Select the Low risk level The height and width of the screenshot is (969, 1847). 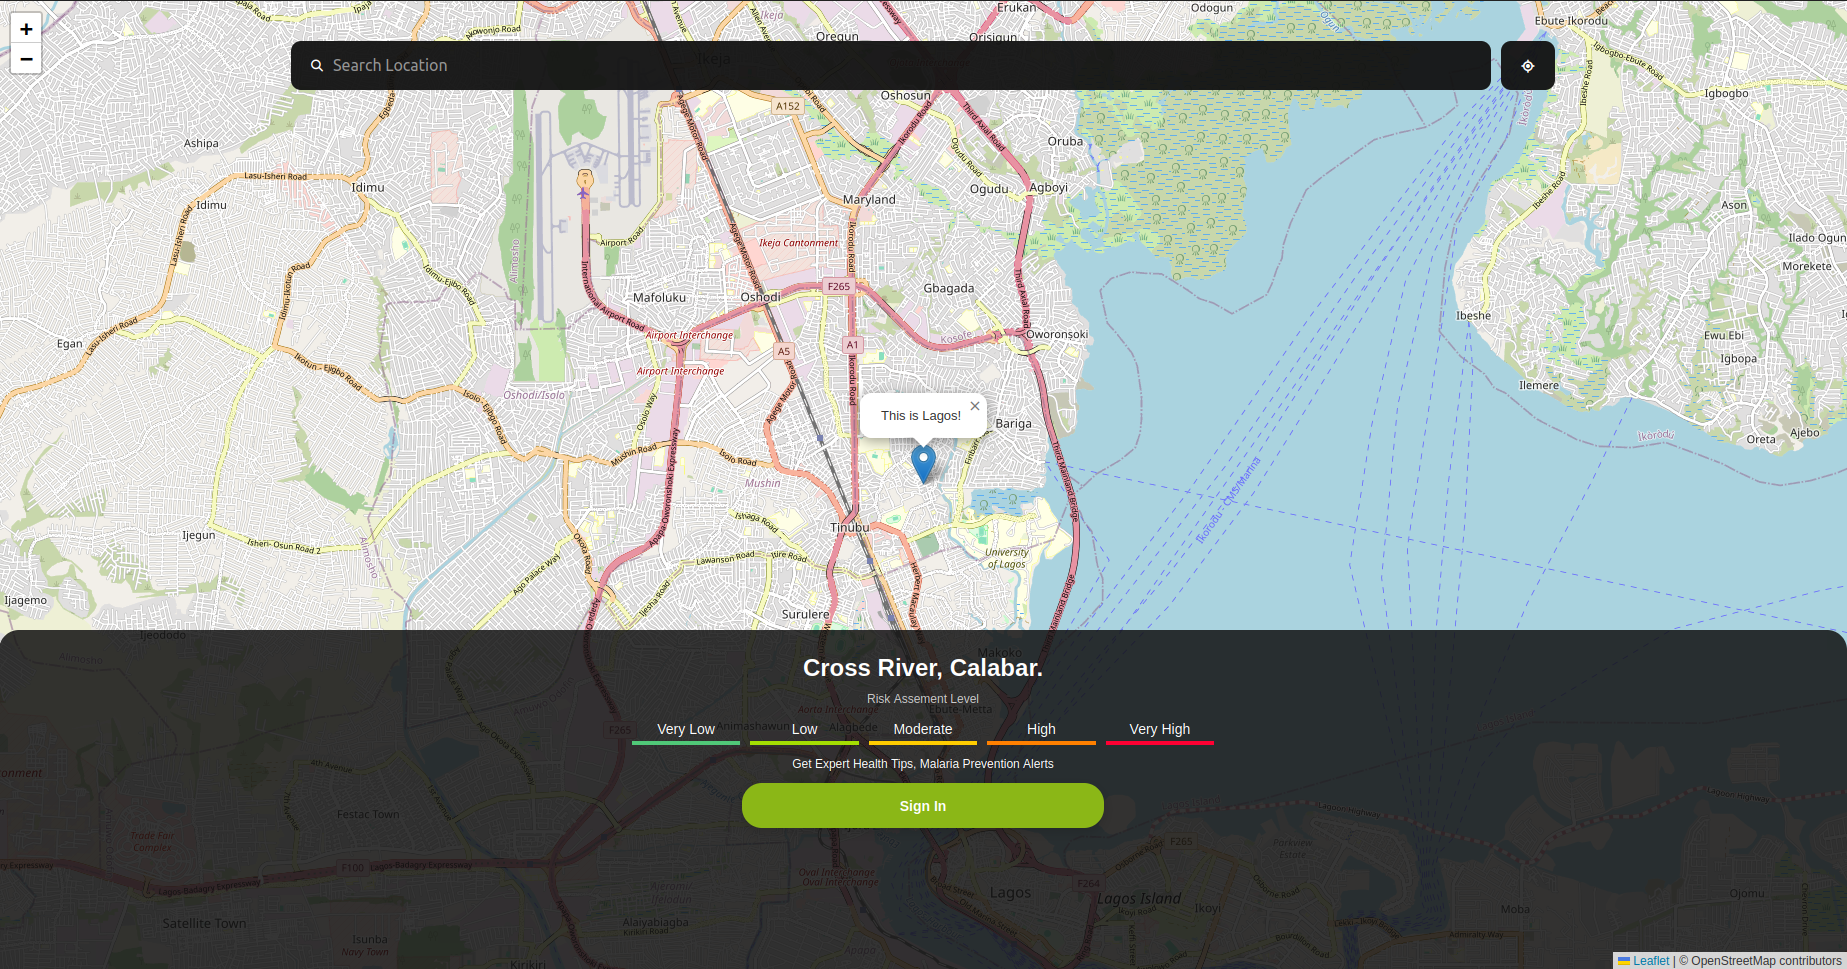804,730
